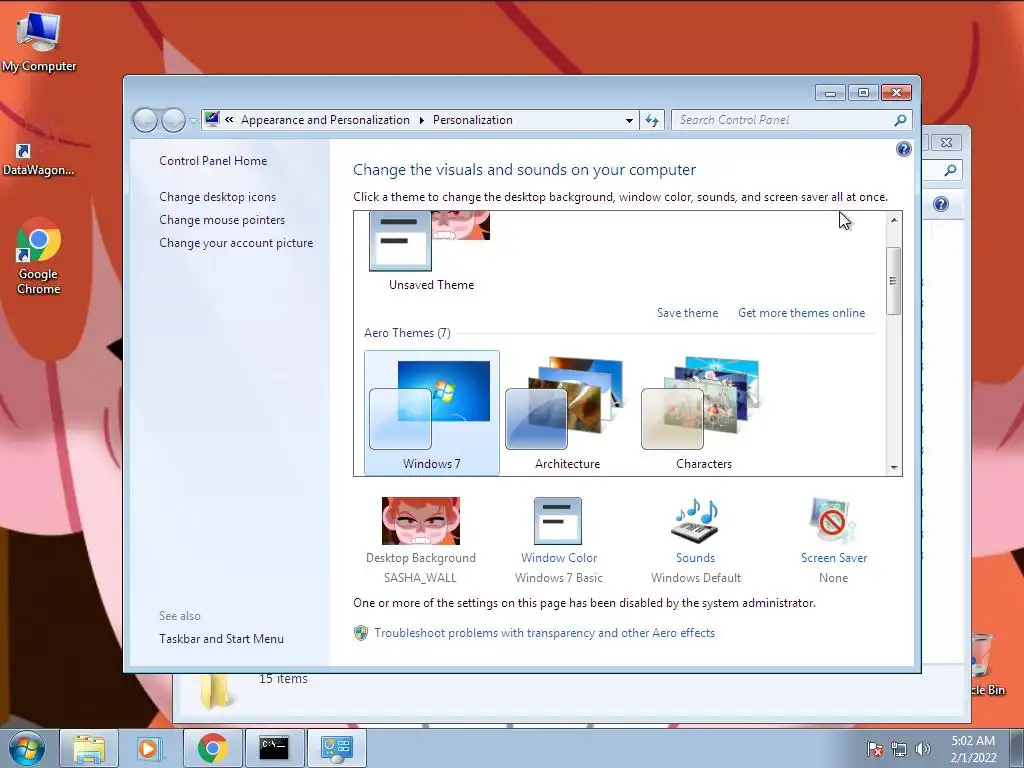Click the '15 items' text in background window
Viewport: 1024px width, 768px height.
[x=283, y=679]
